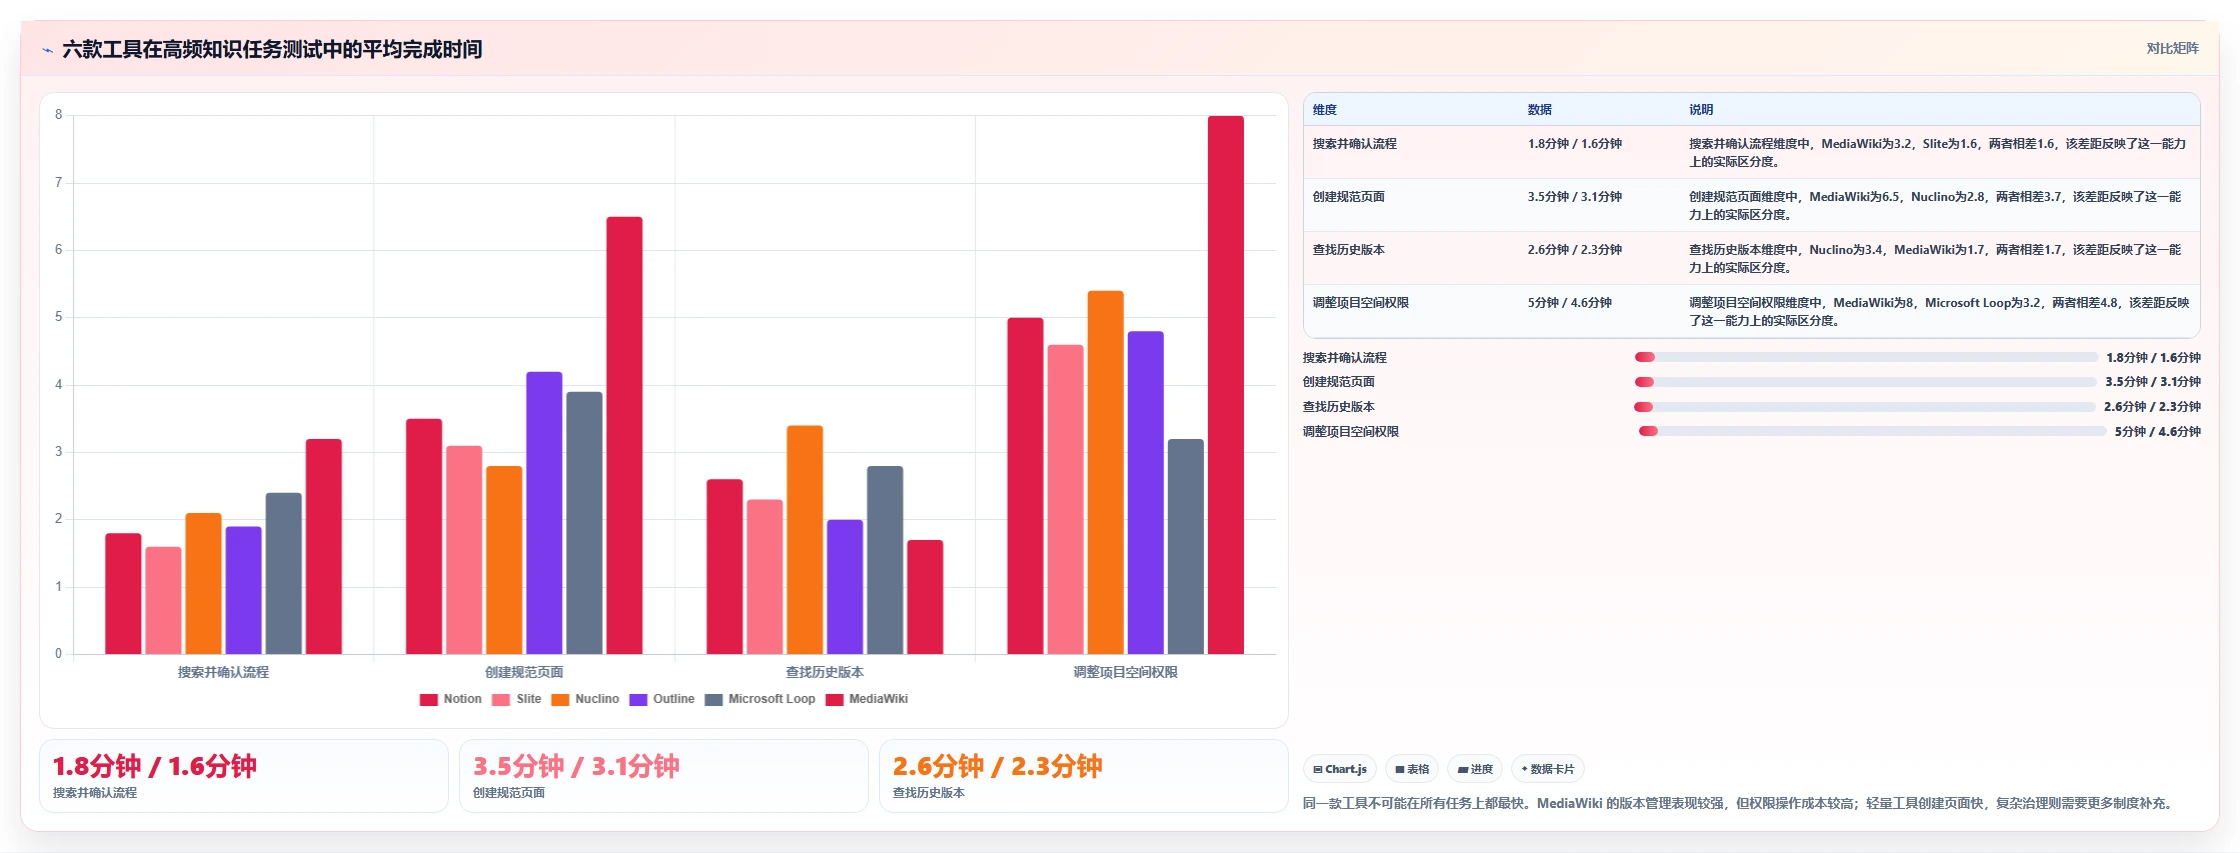Click the description mentioning MediaWiki为3.2
This screenshot has width=2240, height=853.
[x=1938, y=153]
